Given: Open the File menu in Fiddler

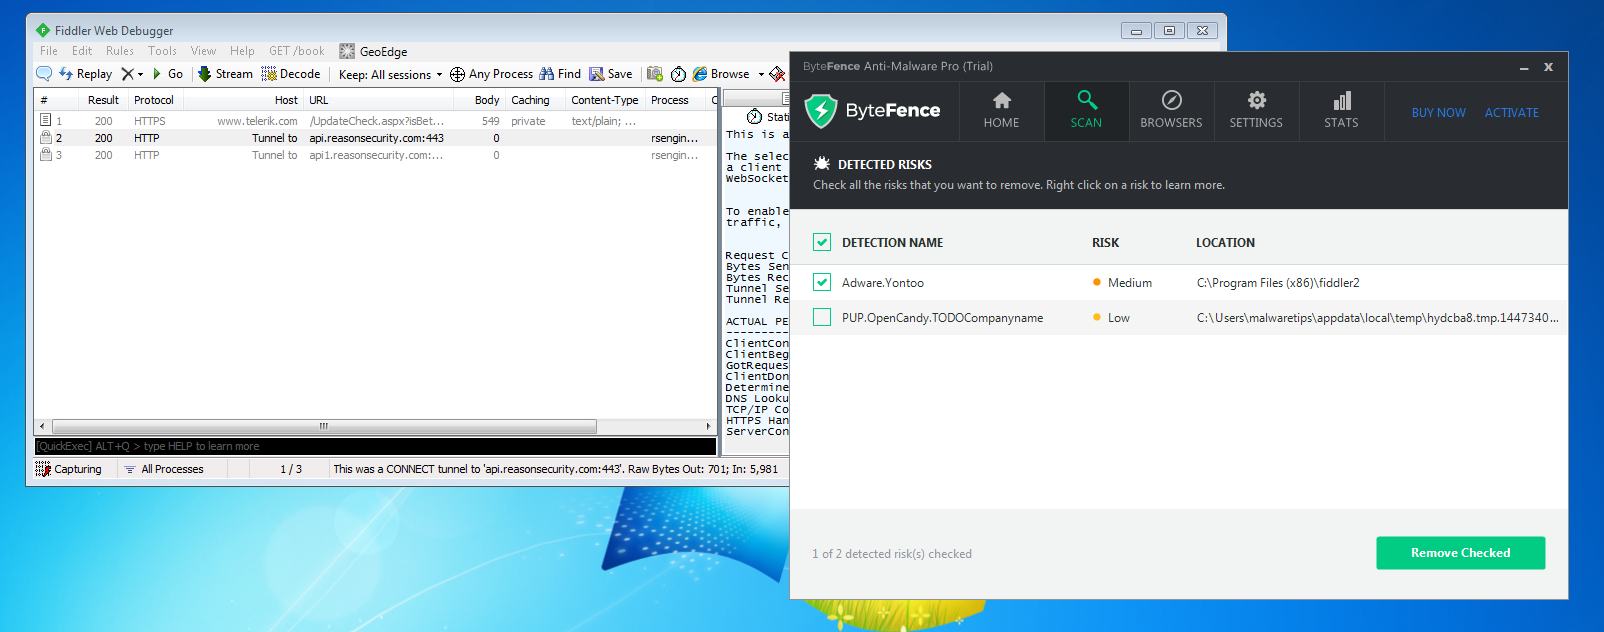Looking at the screenshot, I should click(x=48, y=51).
